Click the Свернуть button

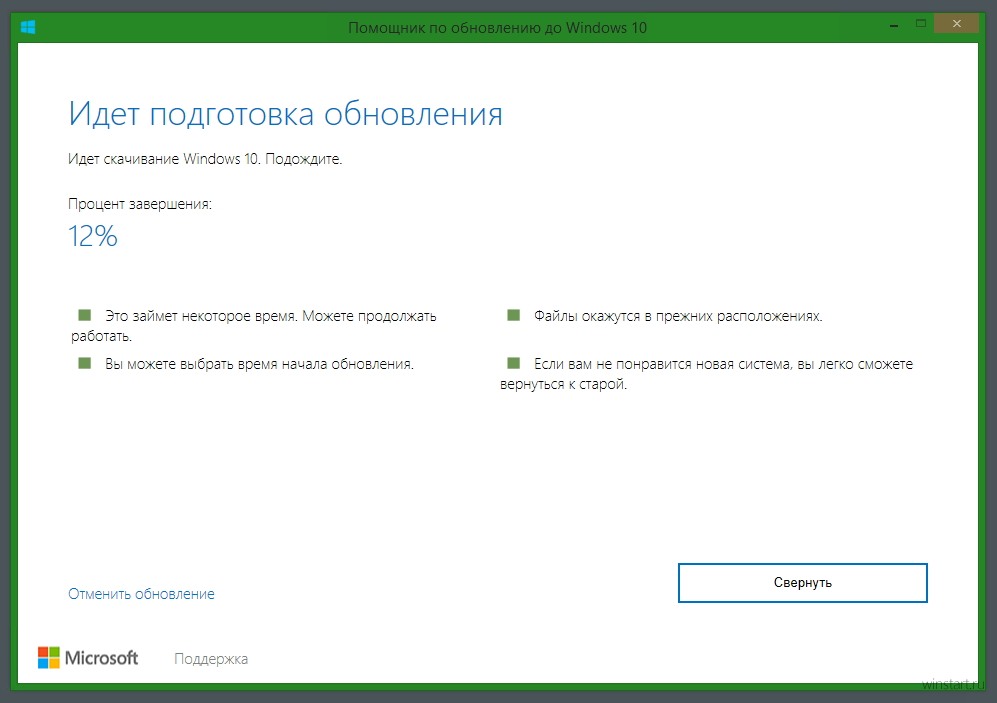point(802,583)
